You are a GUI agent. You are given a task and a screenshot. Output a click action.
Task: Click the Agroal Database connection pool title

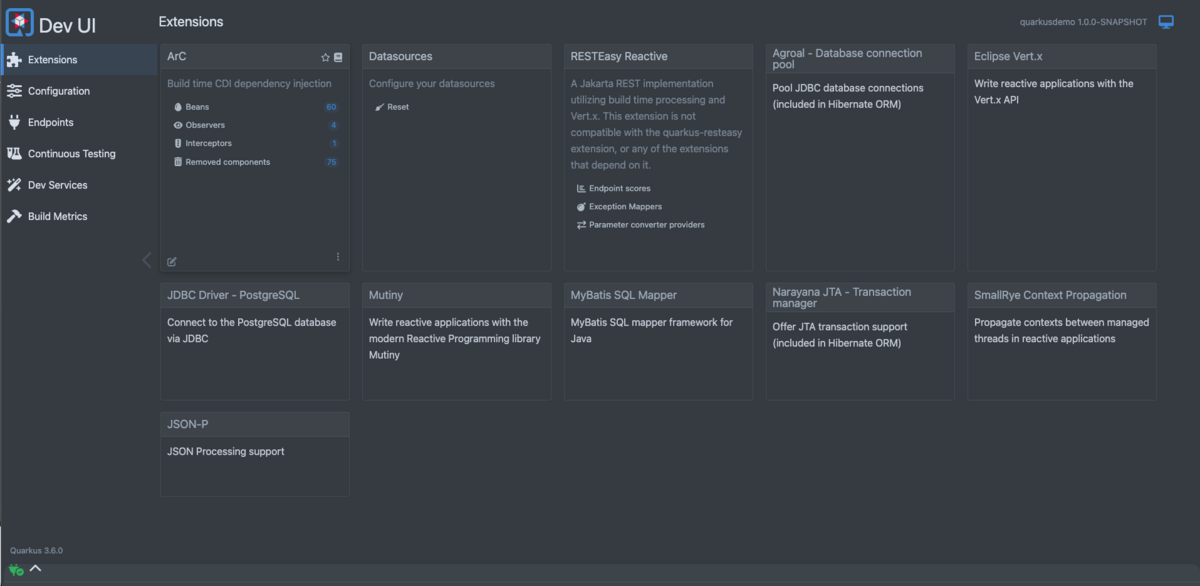pos(848,58)
